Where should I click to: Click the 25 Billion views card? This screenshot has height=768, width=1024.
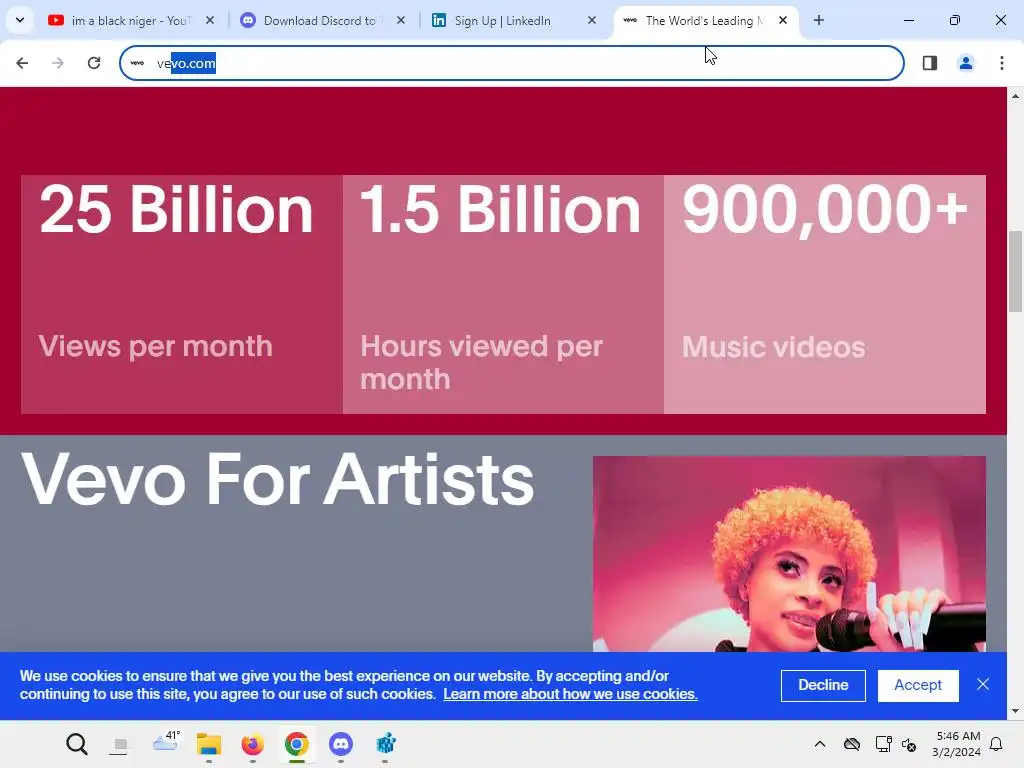[x=182, y=294]
